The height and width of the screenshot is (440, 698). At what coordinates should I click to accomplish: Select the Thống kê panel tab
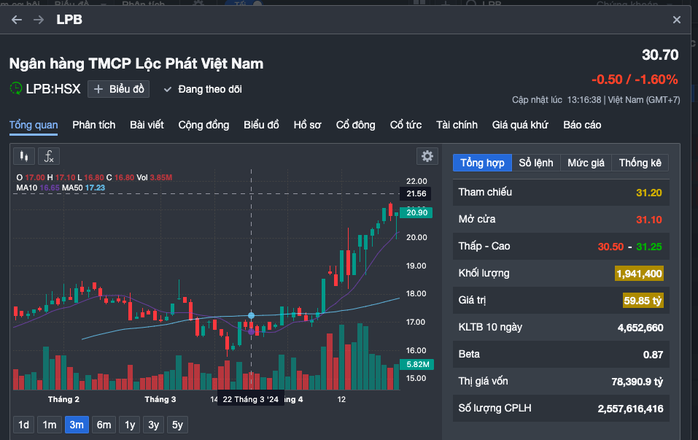click(x=640, y=163)
